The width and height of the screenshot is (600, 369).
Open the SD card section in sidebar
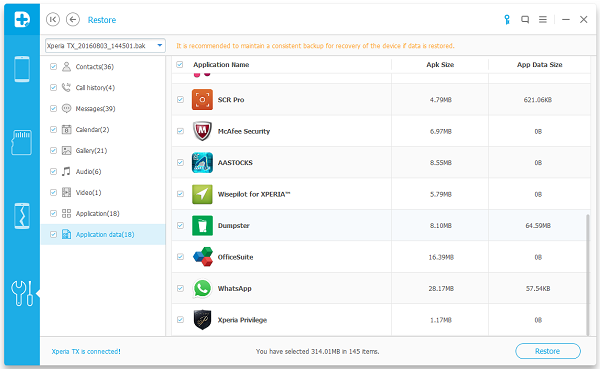pos(21,142)
